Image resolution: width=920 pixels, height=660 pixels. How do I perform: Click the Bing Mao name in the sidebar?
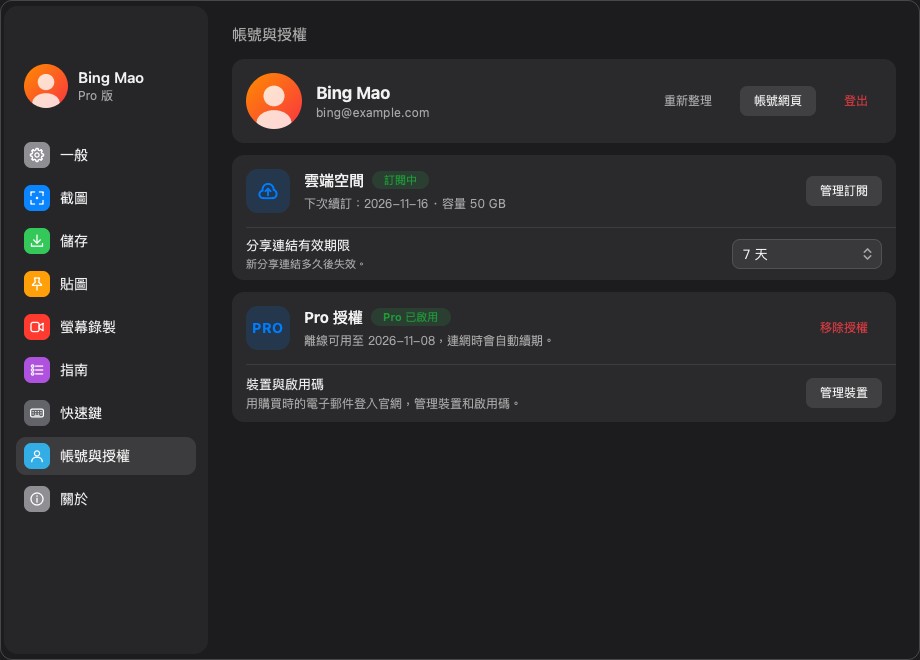pos(111,77)
